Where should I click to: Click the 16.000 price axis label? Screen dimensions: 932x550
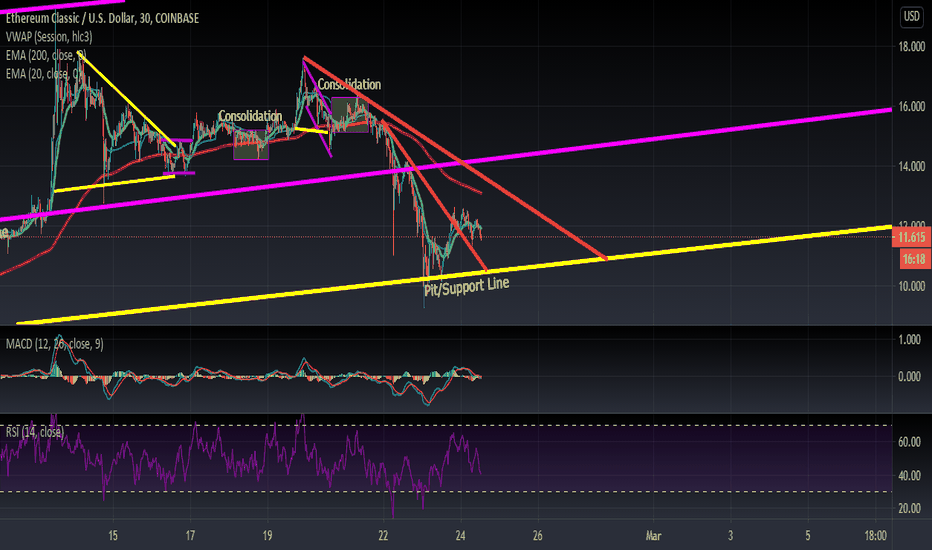[912, 107]
